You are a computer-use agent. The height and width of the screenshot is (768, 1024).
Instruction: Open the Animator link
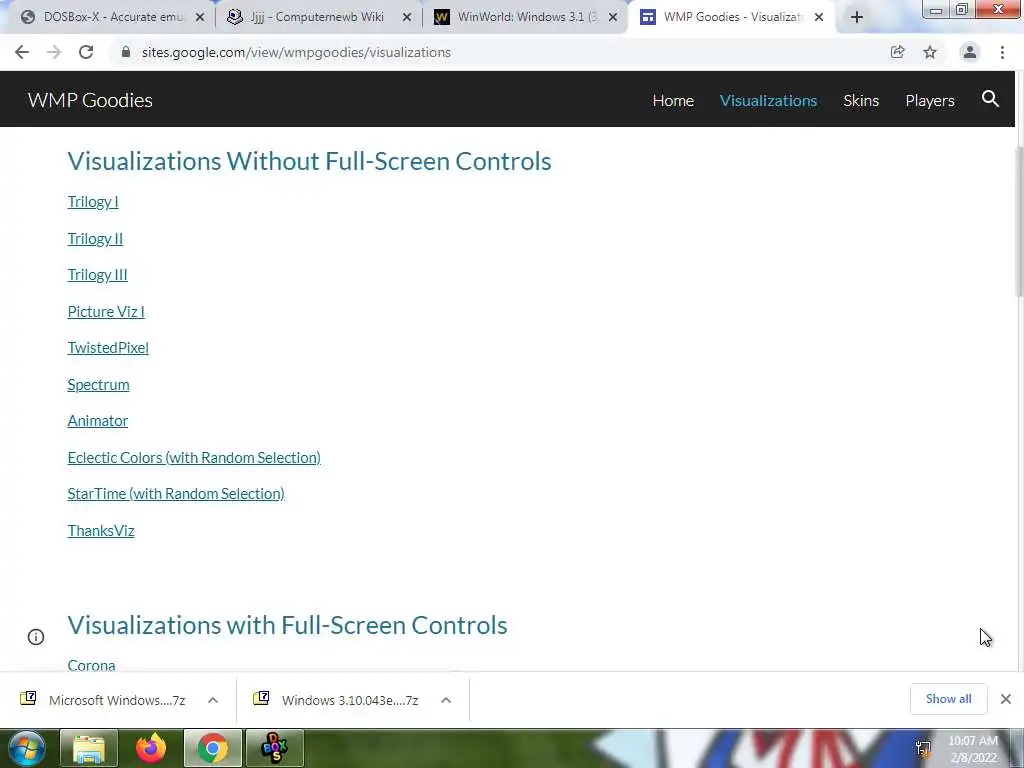pos(98,421)
